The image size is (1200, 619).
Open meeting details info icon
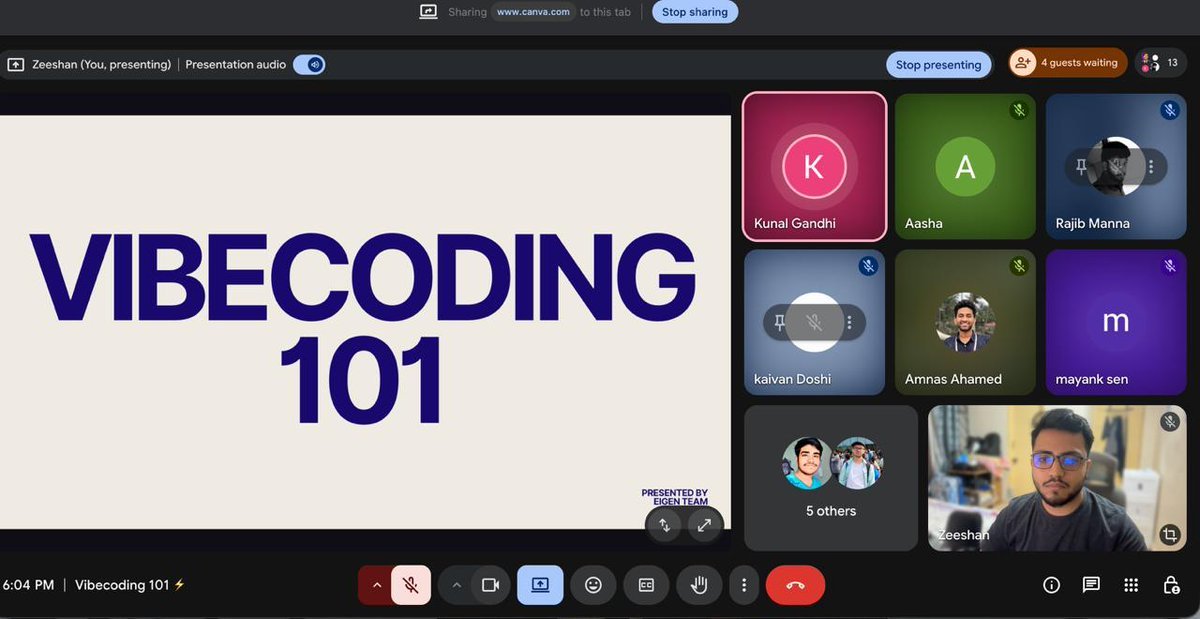pos(1051,586)
